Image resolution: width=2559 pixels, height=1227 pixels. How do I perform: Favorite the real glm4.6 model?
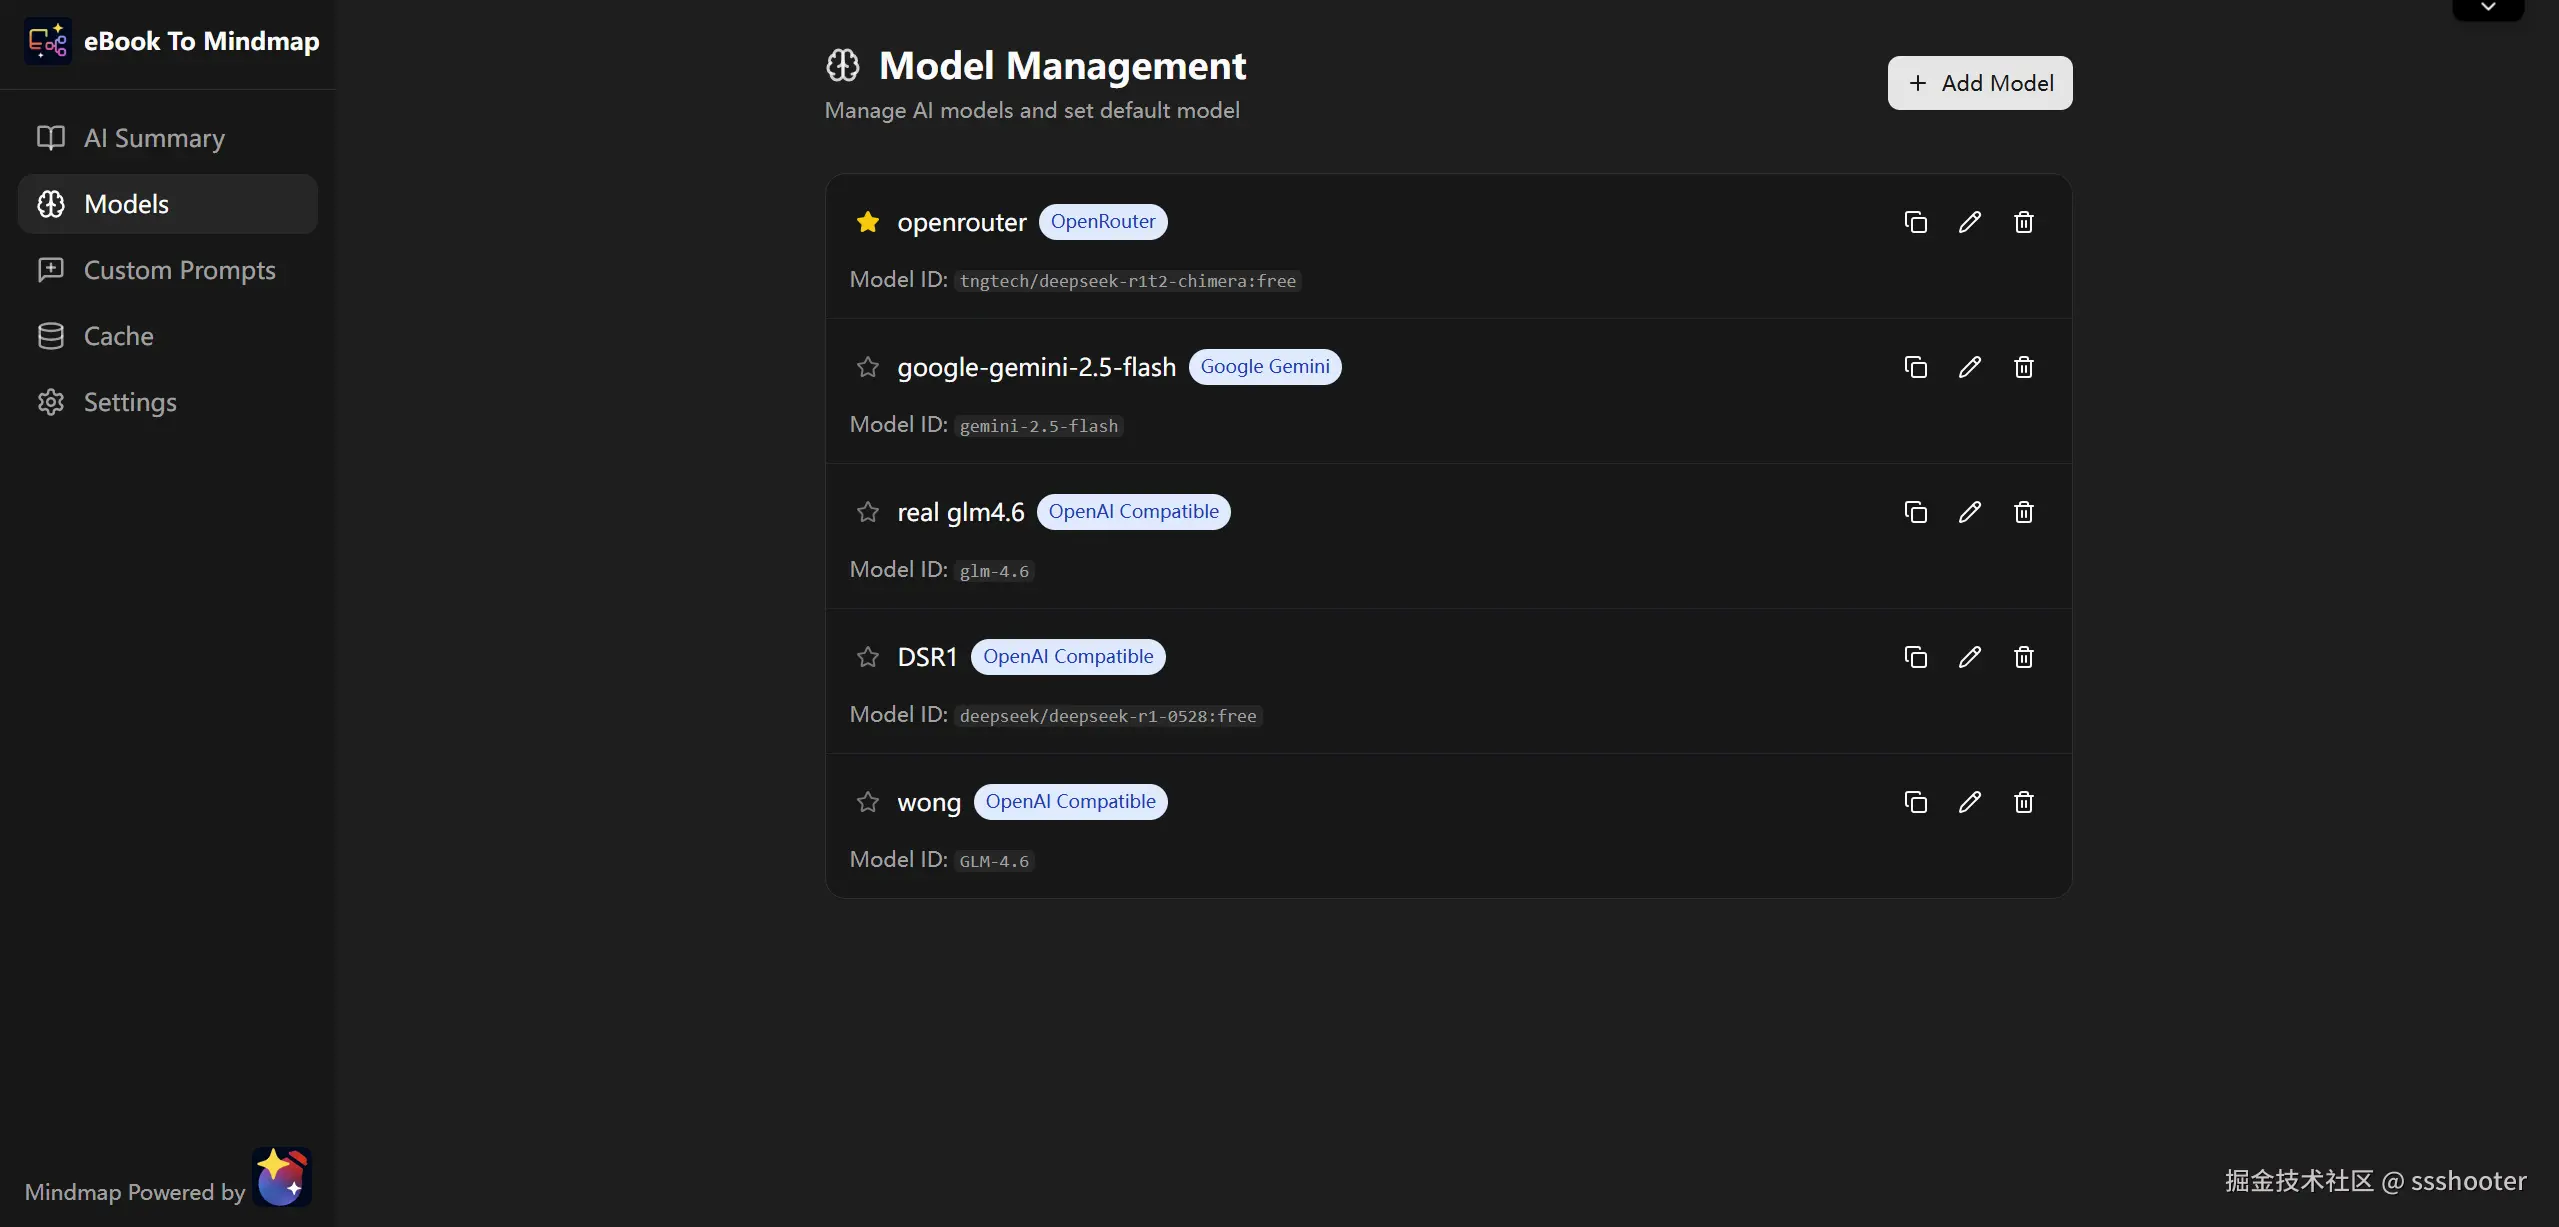click(x=867, y=512)
